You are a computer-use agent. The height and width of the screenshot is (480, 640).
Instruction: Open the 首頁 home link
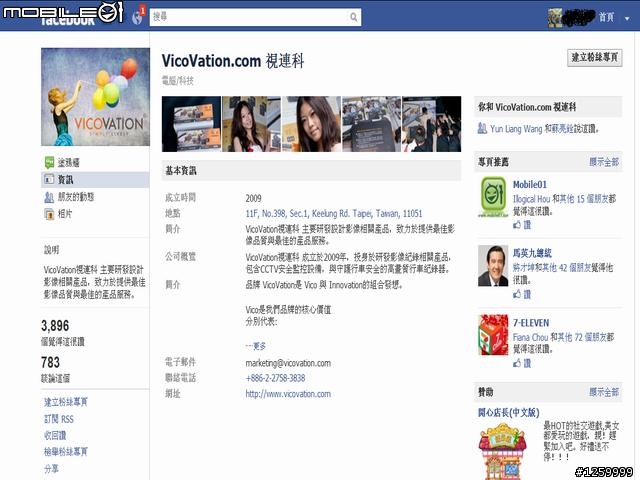607,17
